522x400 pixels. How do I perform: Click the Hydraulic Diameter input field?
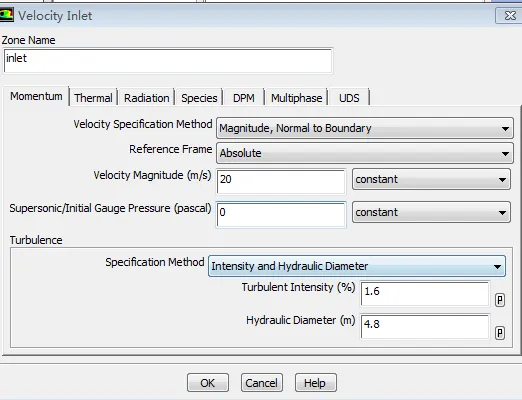(425, 327)
